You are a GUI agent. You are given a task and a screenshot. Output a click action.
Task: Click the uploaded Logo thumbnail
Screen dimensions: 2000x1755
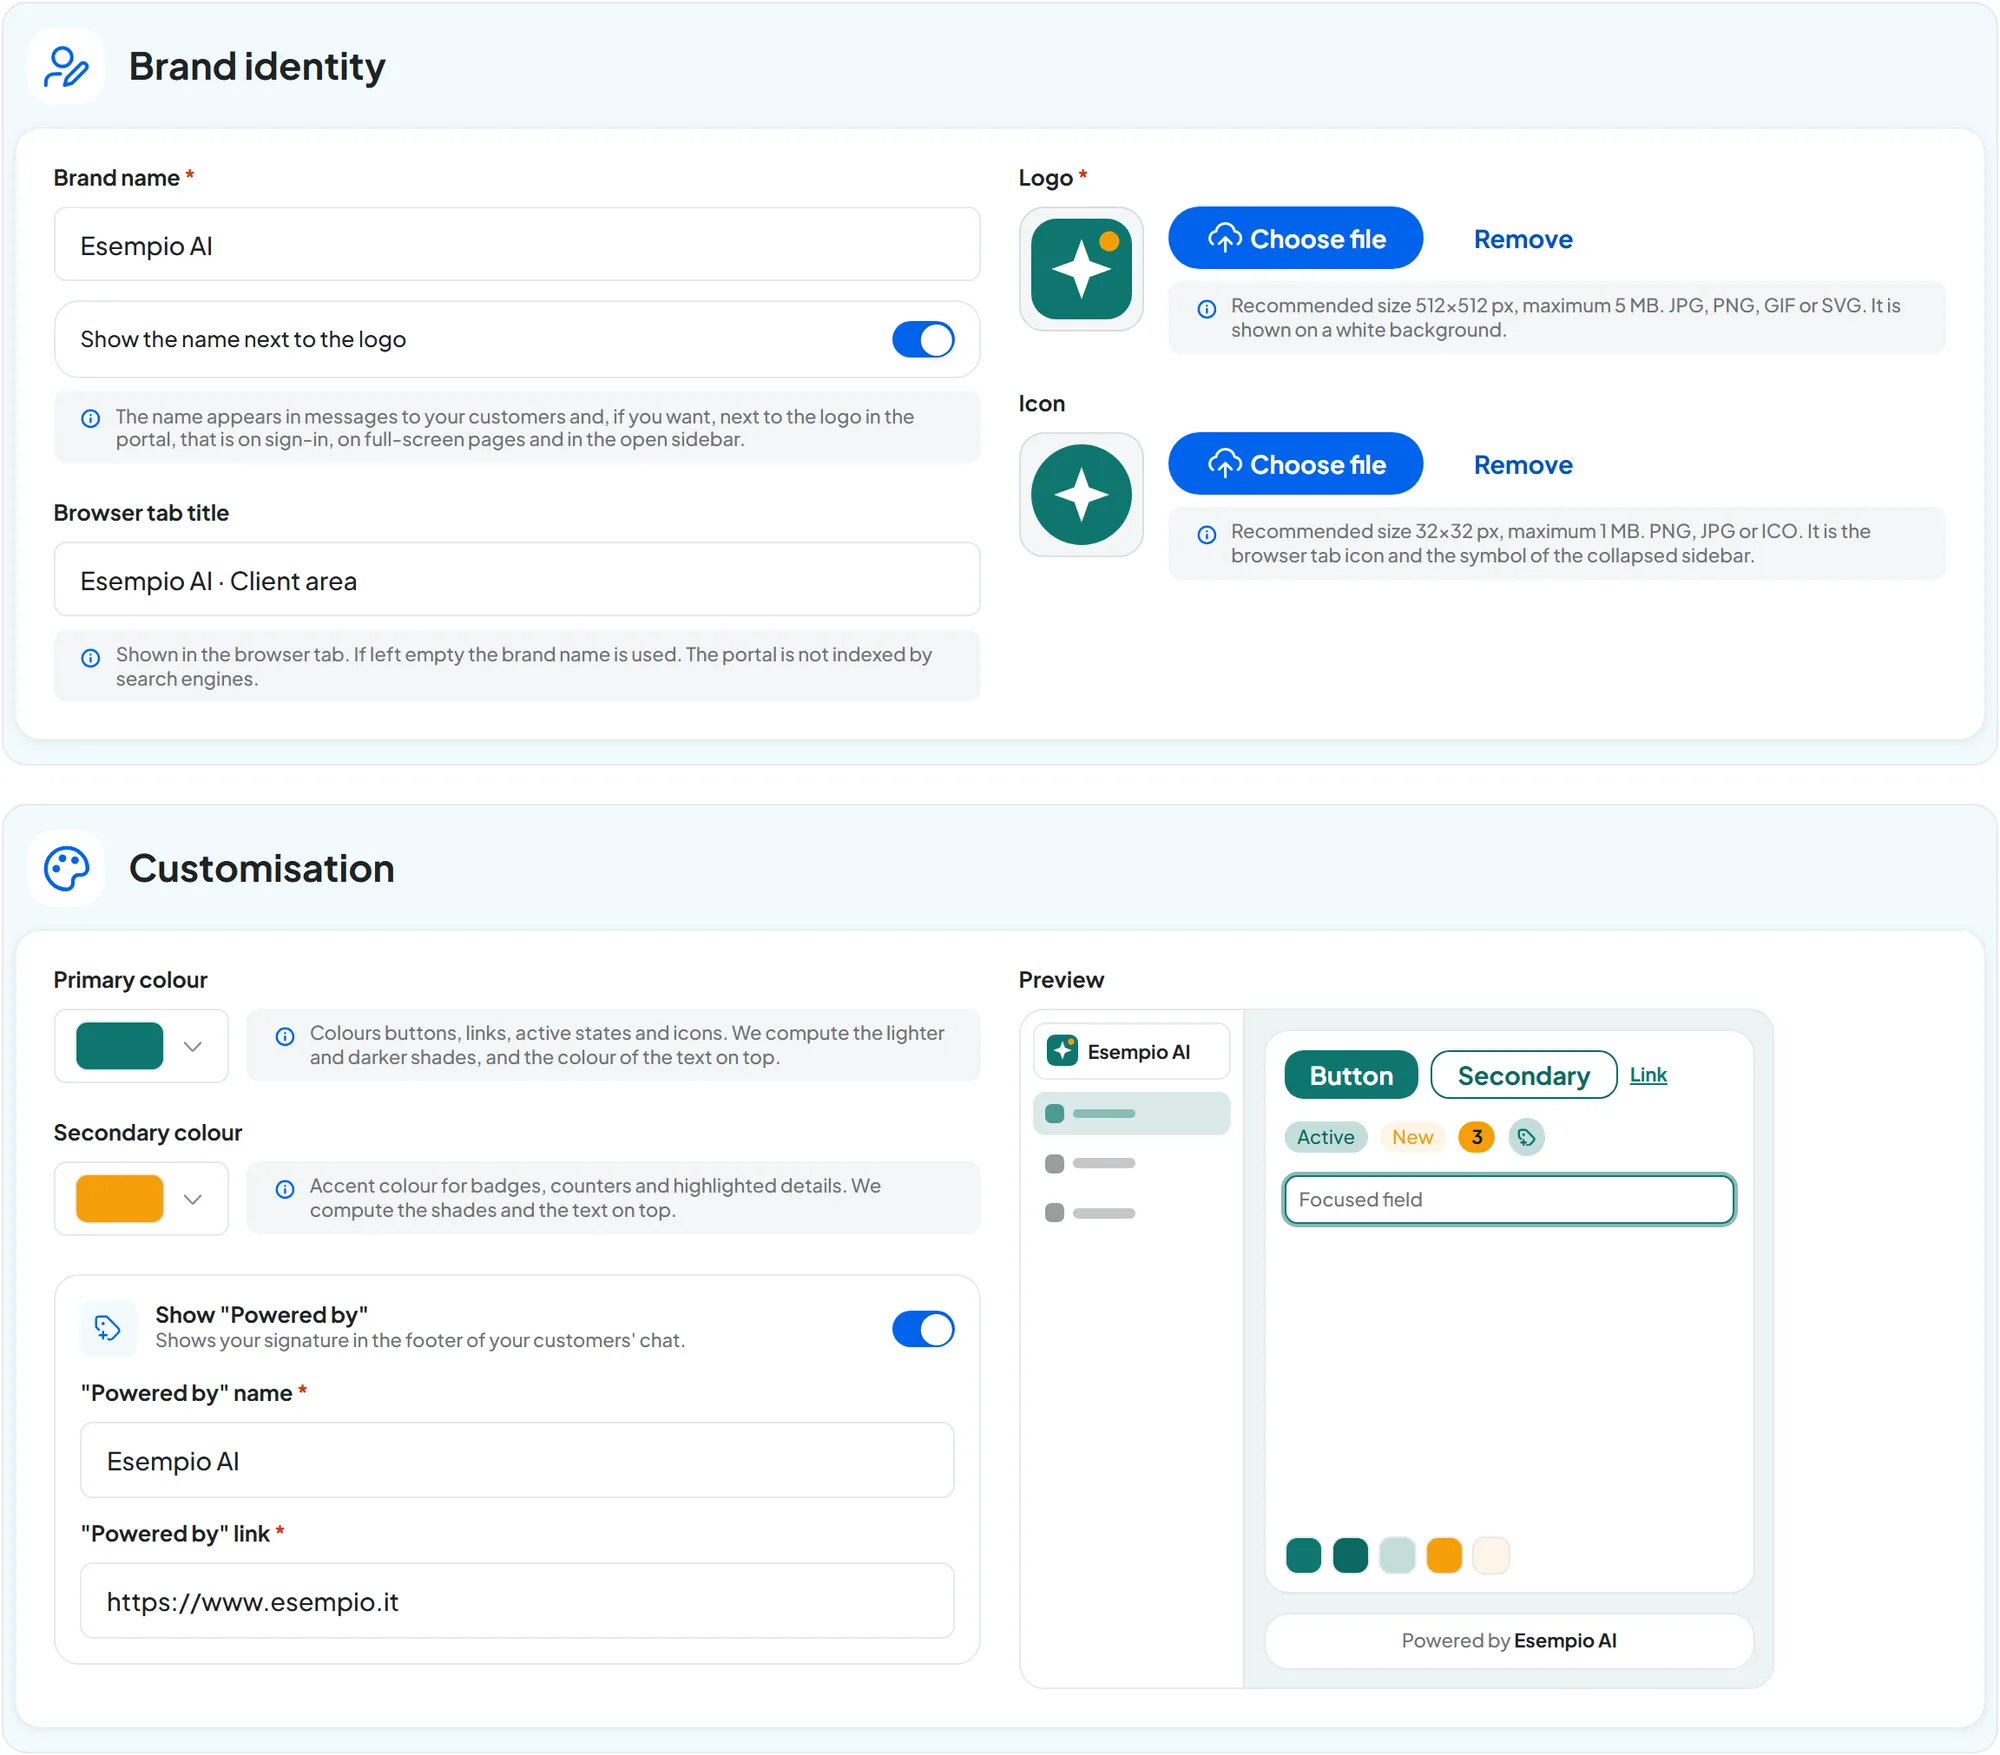pos(1081,269)
